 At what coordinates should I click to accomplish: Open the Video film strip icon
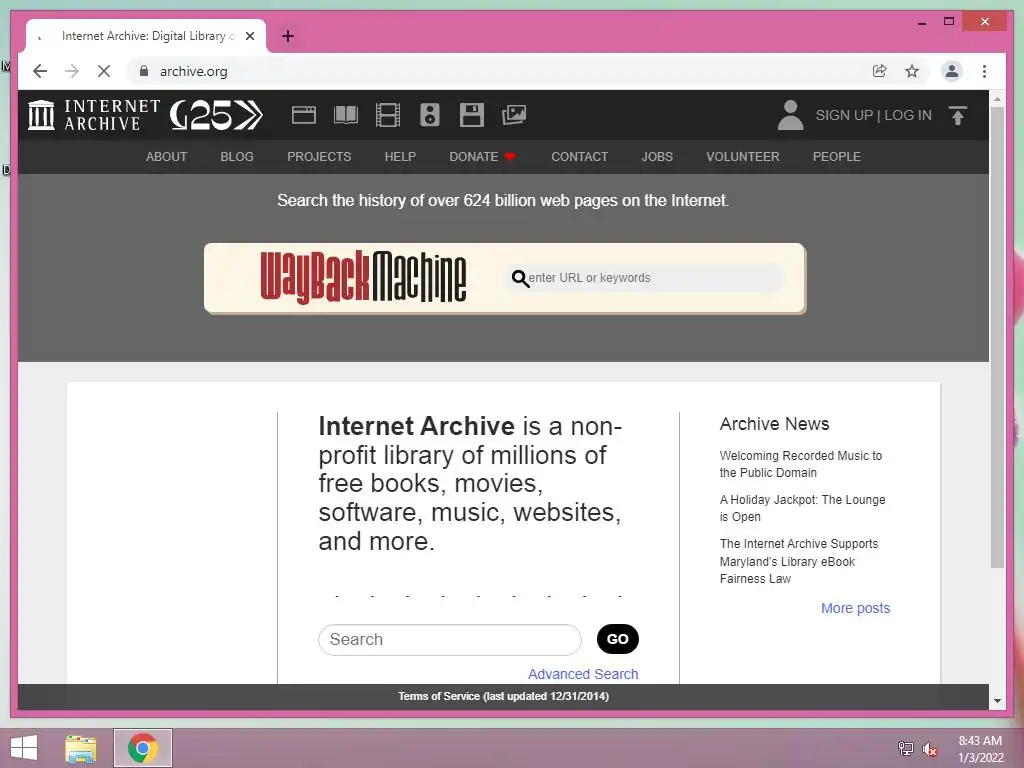(388, 115)
